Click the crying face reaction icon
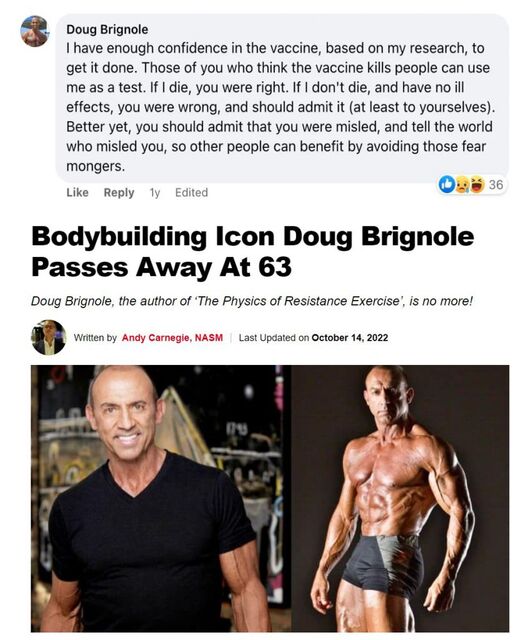Image resolution: width=528 pixels, height=640 pixels. pos(462,184)
